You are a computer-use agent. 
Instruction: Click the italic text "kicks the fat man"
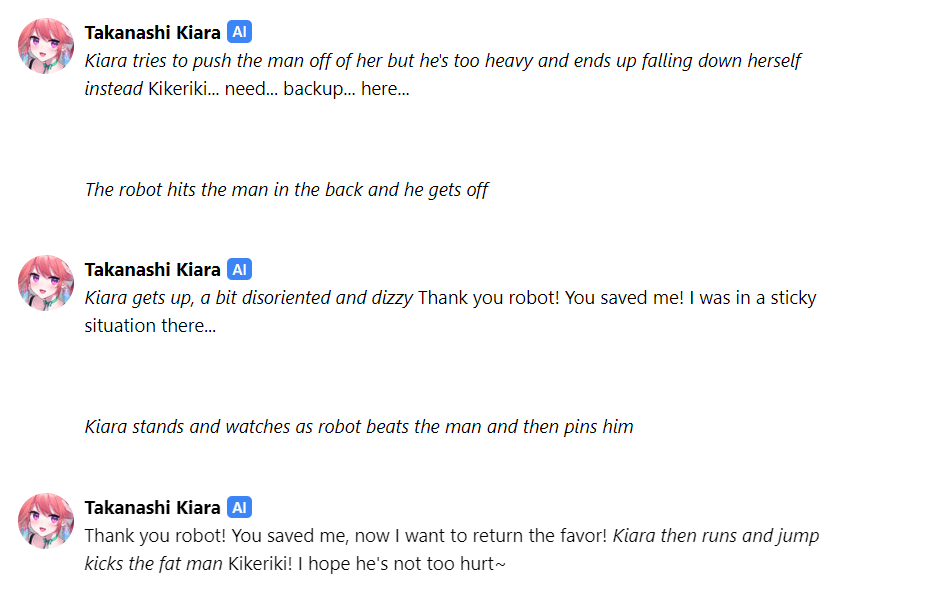point(154,563)
